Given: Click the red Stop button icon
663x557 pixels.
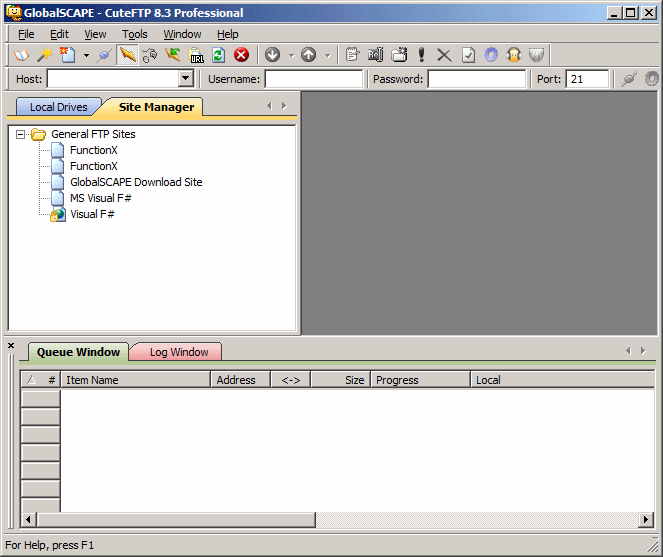Looking at the screenshot, I should pos(241,55).
